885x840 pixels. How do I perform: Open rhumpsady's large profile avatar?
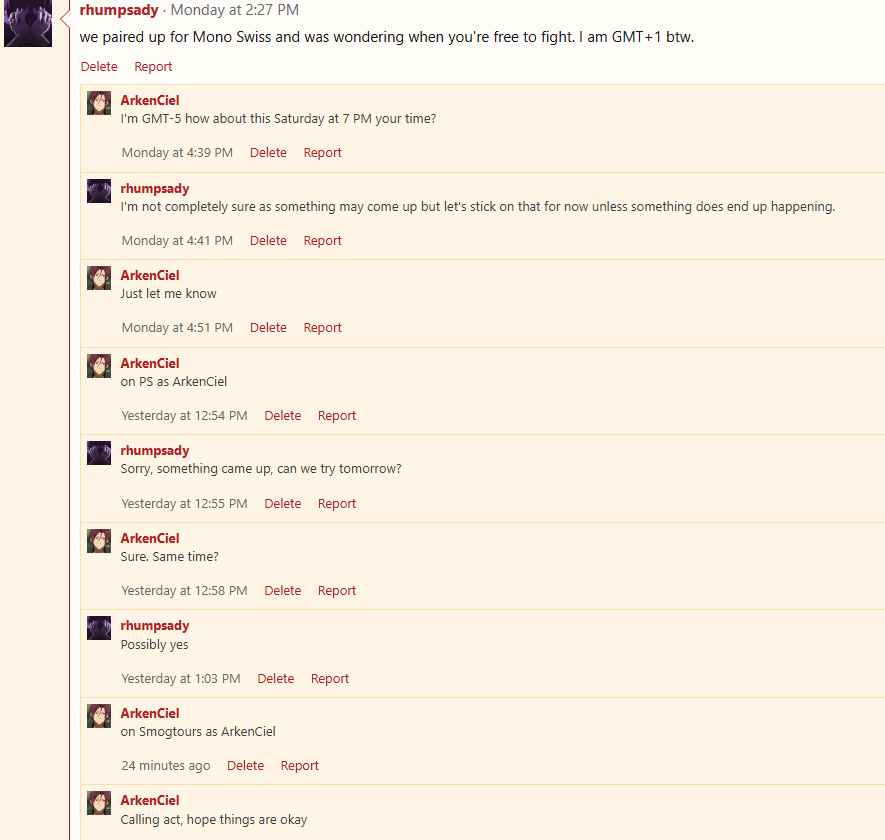[28, 23]
